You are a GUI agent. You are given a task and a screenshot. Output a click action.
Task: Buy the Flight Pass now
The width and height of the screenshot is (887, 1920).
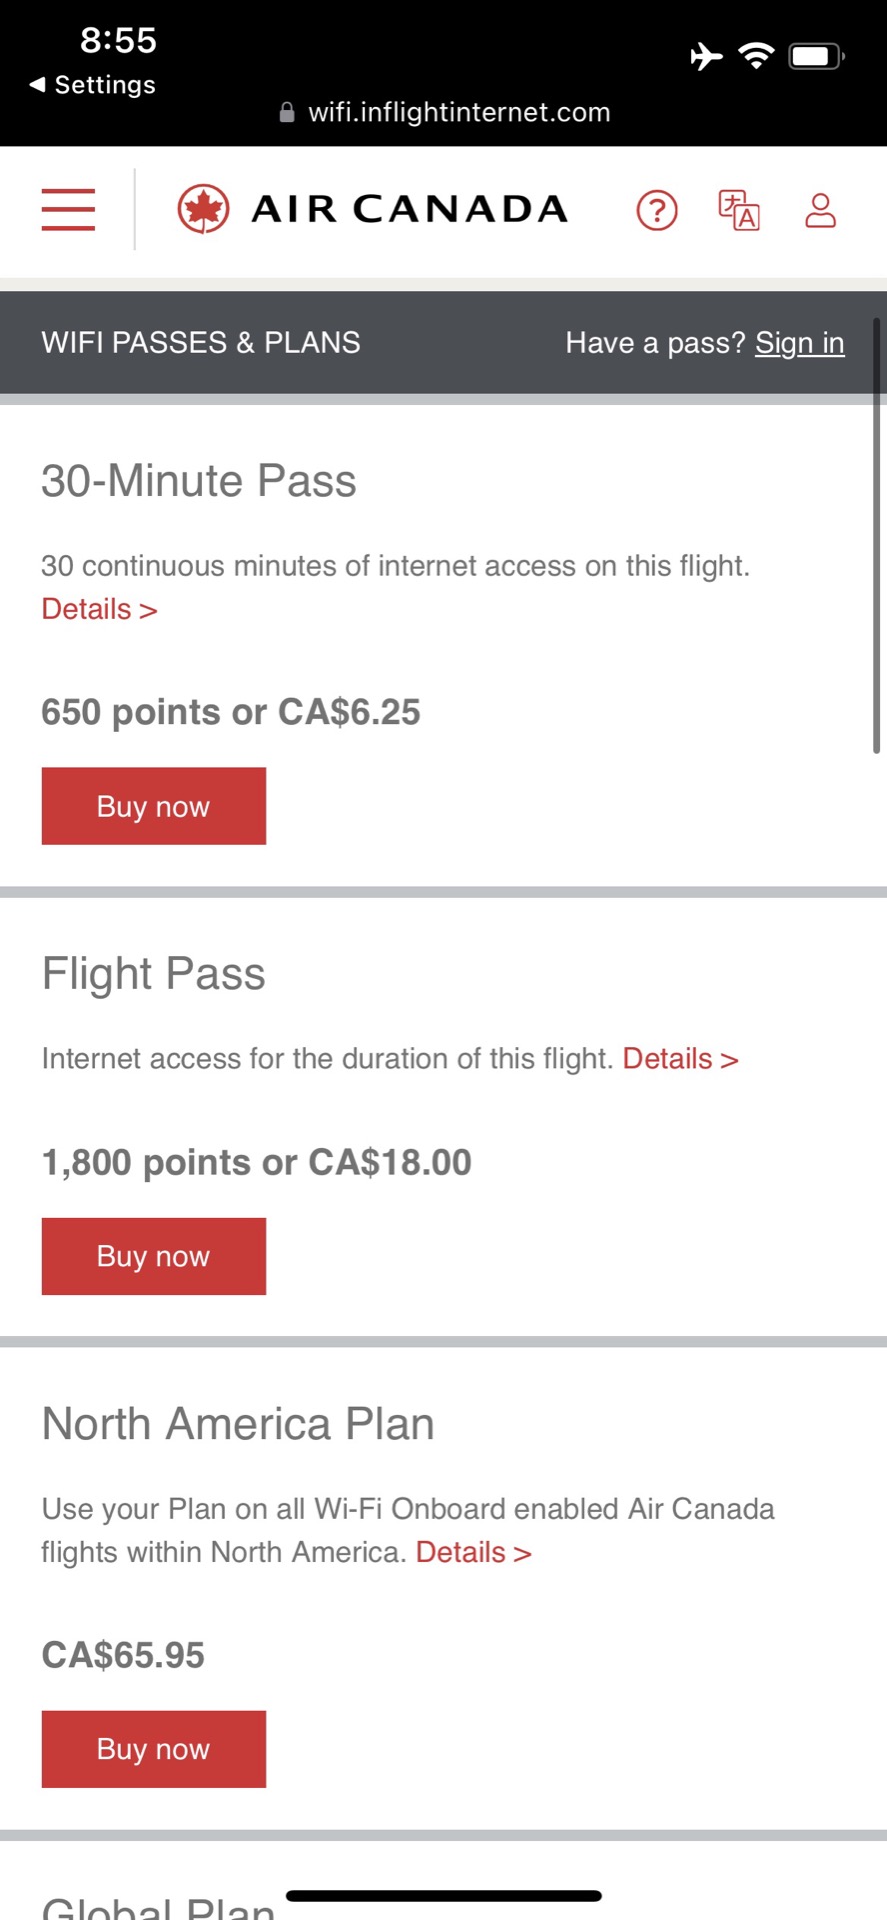click(154, 1256)
